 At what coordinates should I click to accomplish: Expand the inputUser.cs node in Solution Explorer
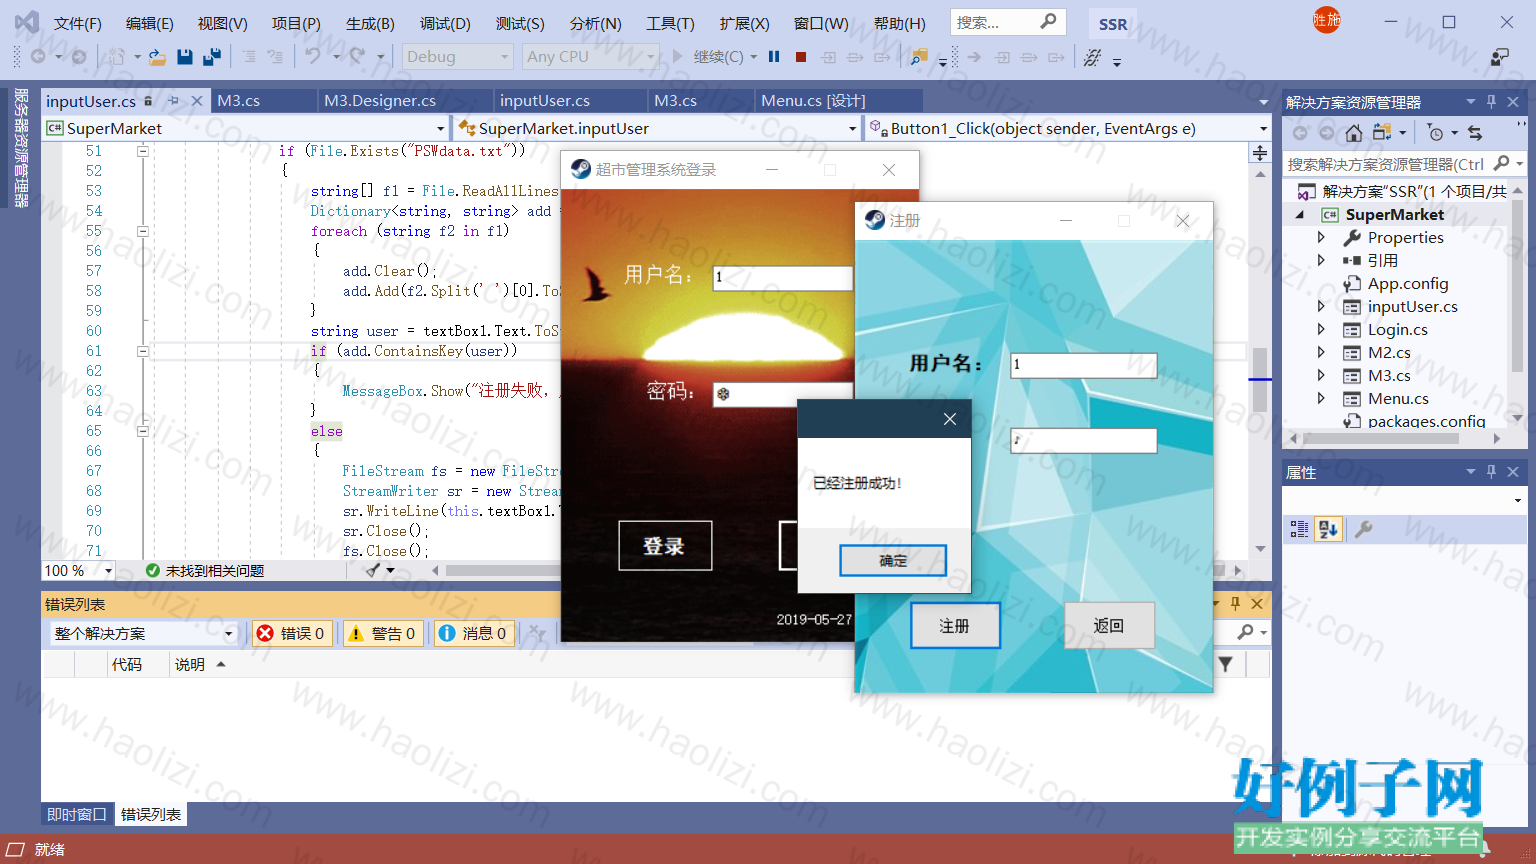tap(1321, 307)
